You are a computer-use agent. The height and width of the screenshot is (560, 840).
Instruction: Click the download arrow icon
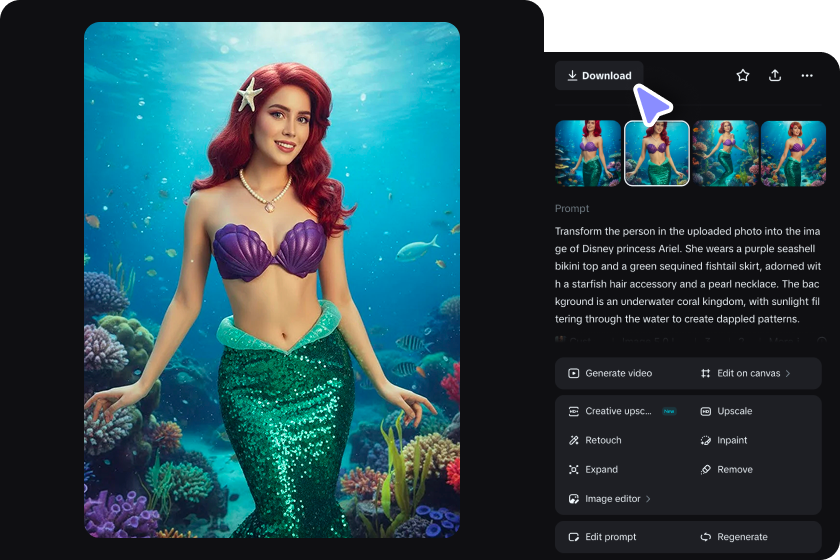pyautogui.click(x=572, y=75)
